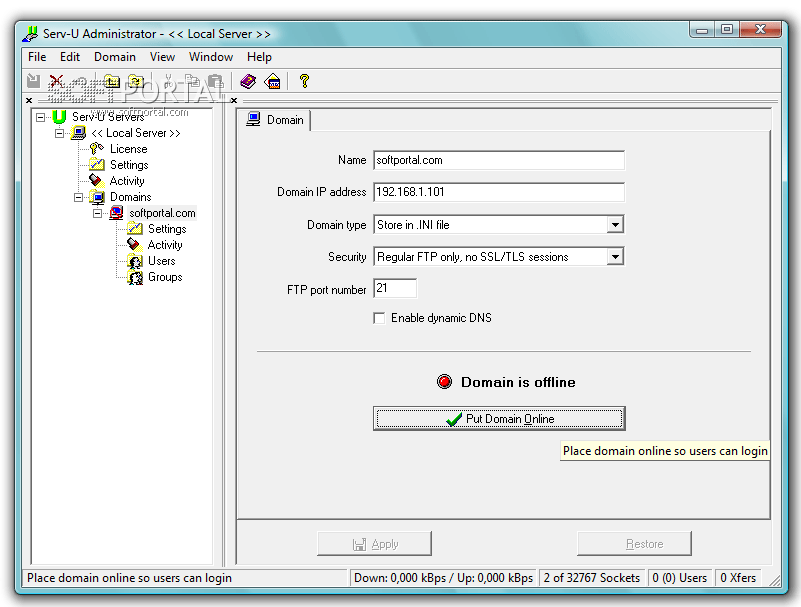Click Put Domain Online button
The width and height of the screenshot is (801, 607).
pyautogui.click(x=499, y=419)
